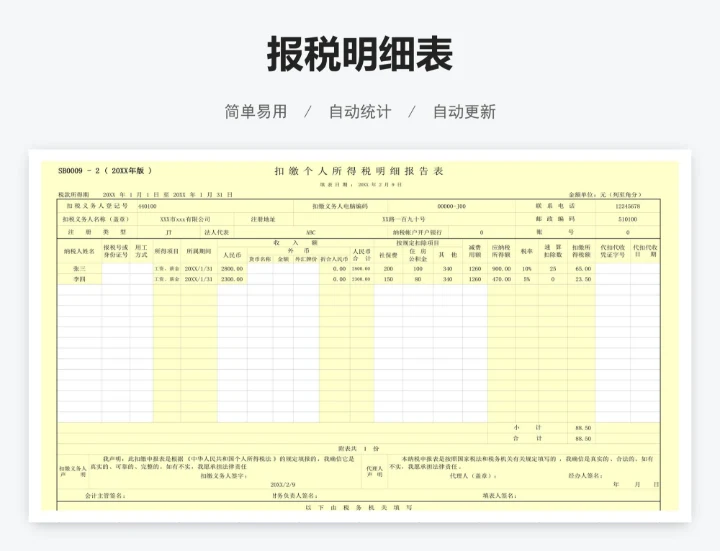Select income amount 2300.00 in 李四 row
720x551 pixels.
tap(232, 279)
